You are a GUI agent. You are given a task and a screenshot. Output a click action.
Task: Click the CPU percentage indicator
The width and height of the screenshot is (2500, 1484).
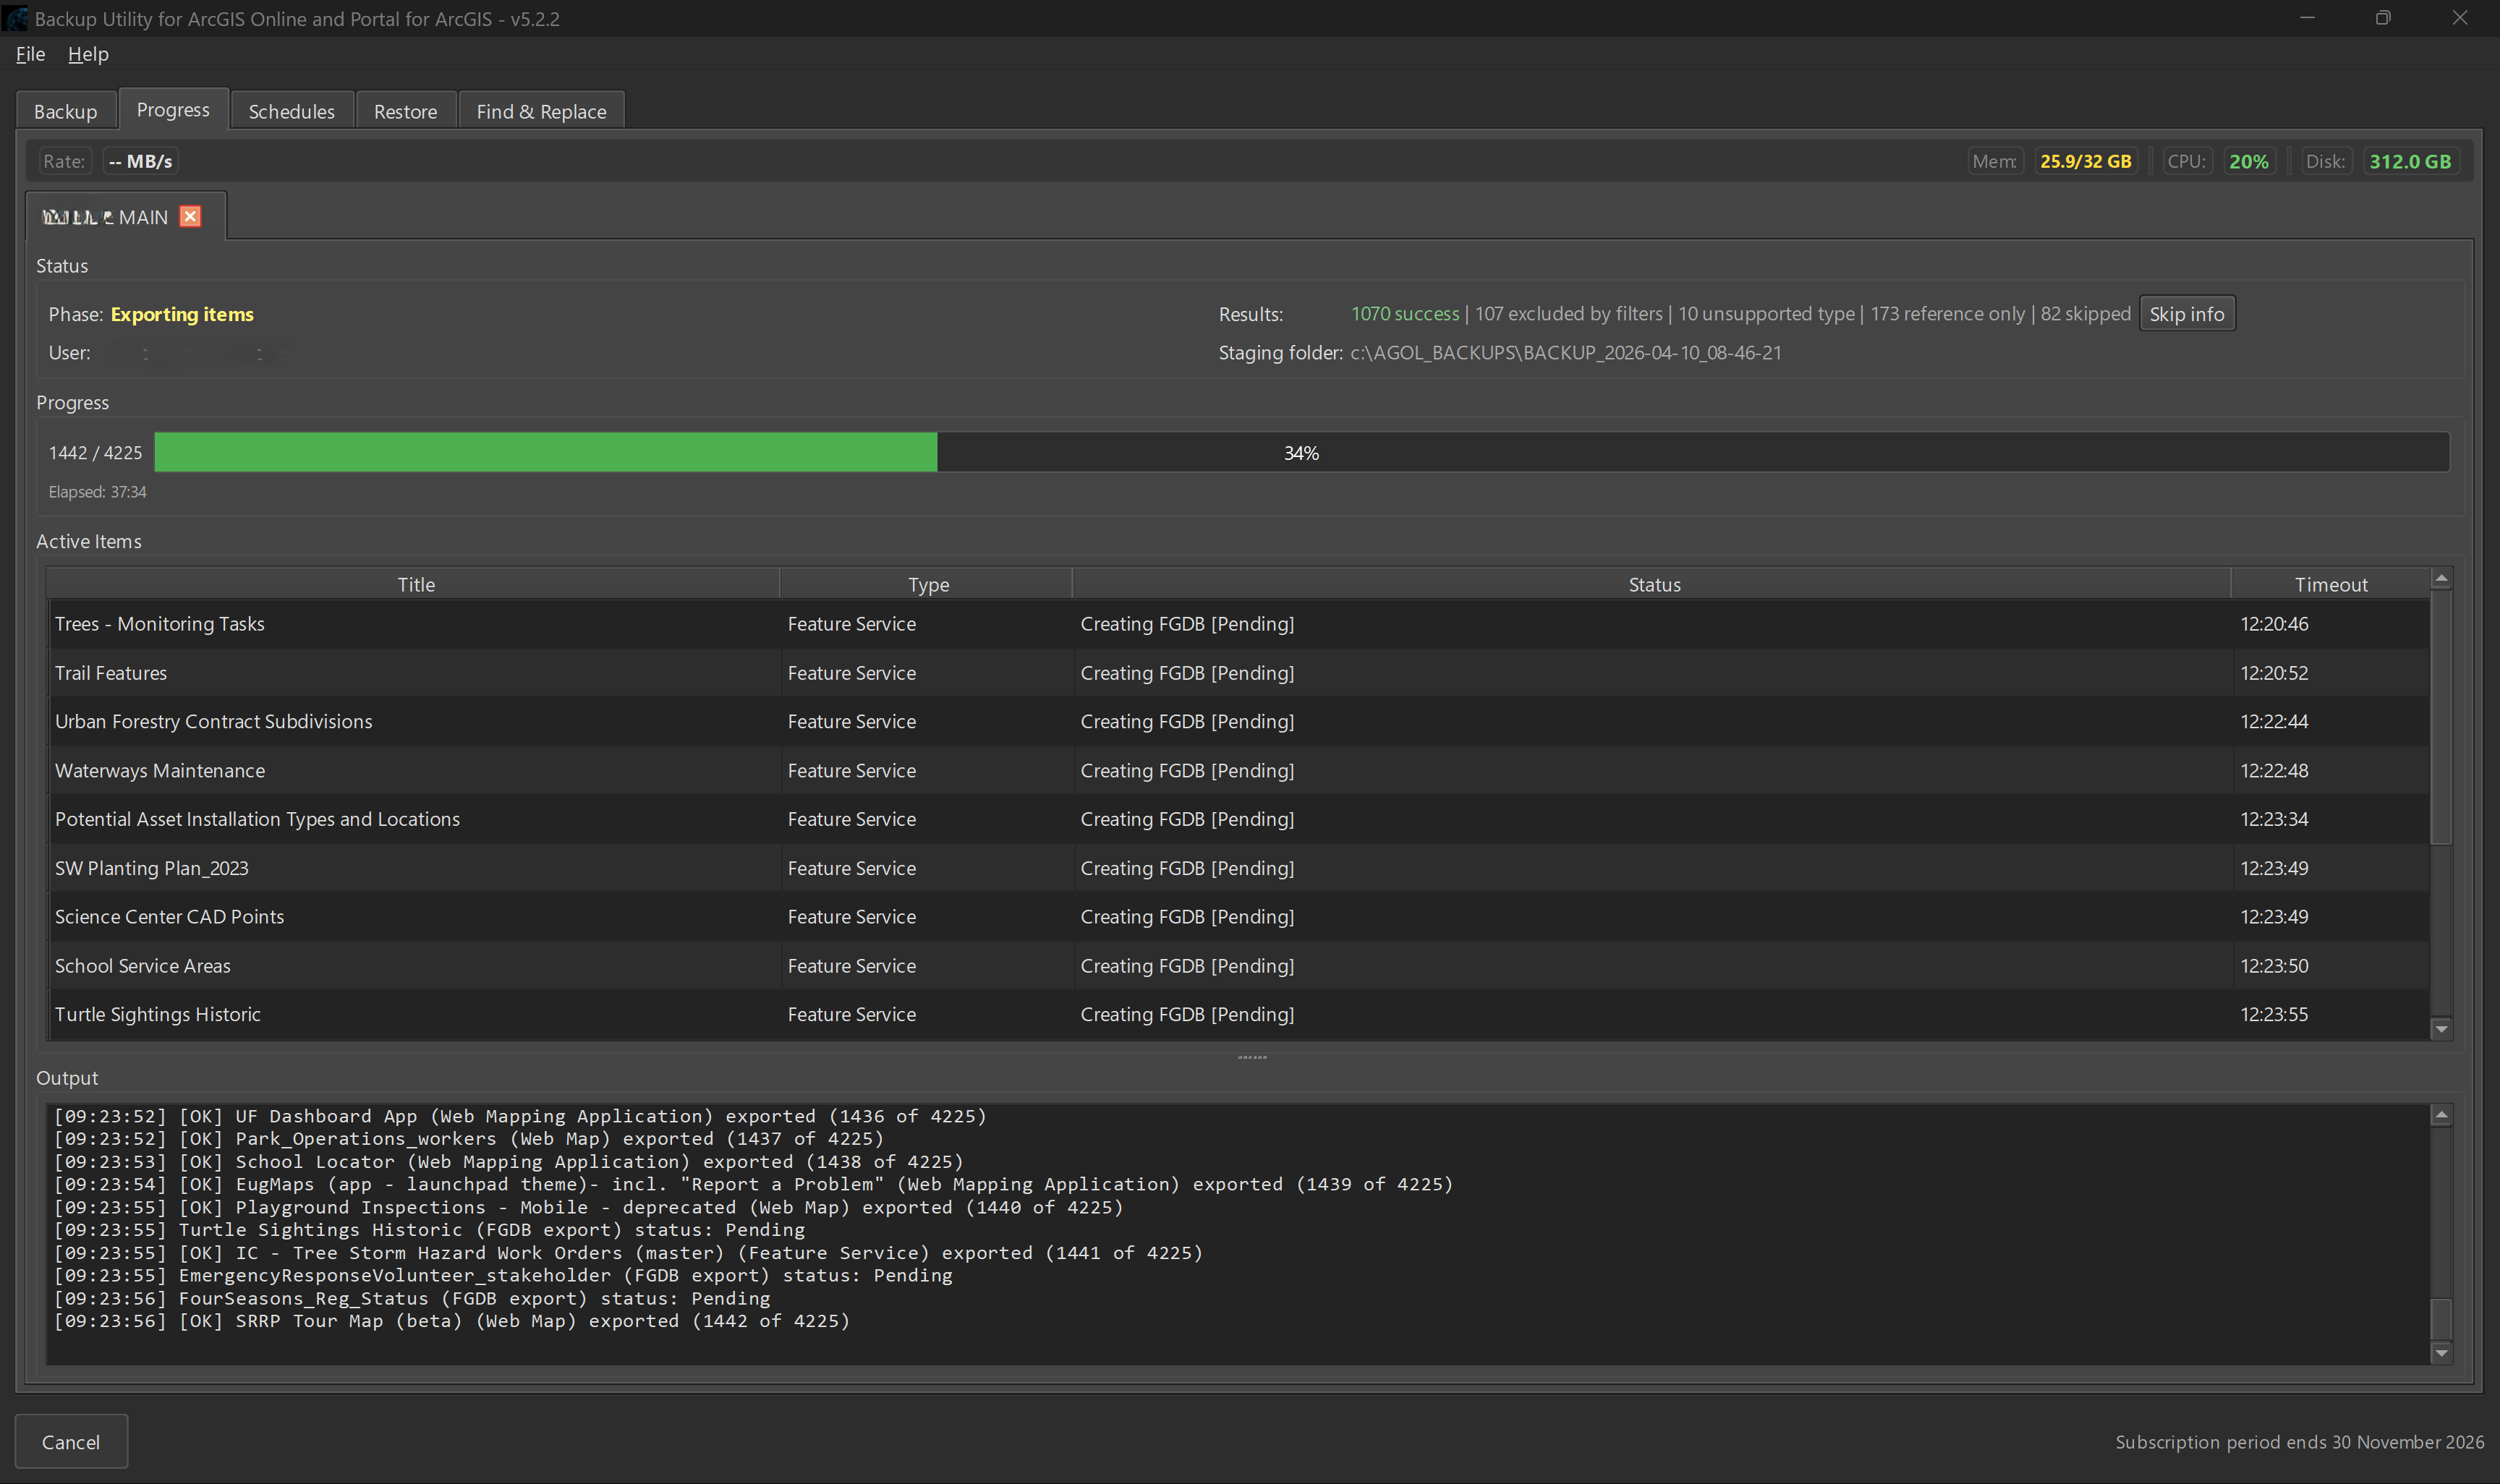tap(2250, 160)
